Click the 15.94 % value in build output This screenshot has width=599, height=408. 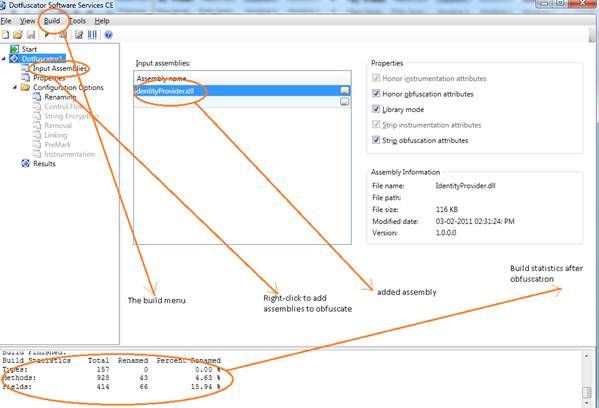[206, 387]
